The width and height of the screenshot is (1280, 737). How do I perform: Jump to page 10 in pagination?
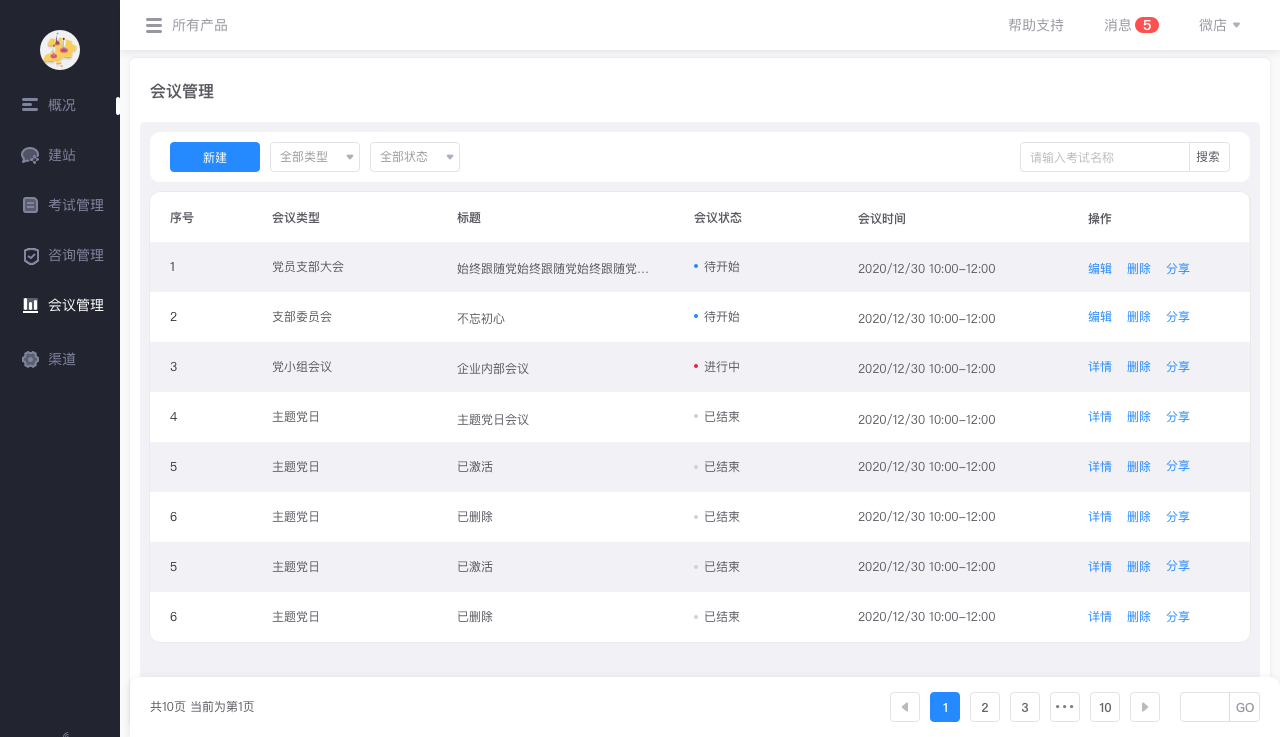[x=1104, y=707]
